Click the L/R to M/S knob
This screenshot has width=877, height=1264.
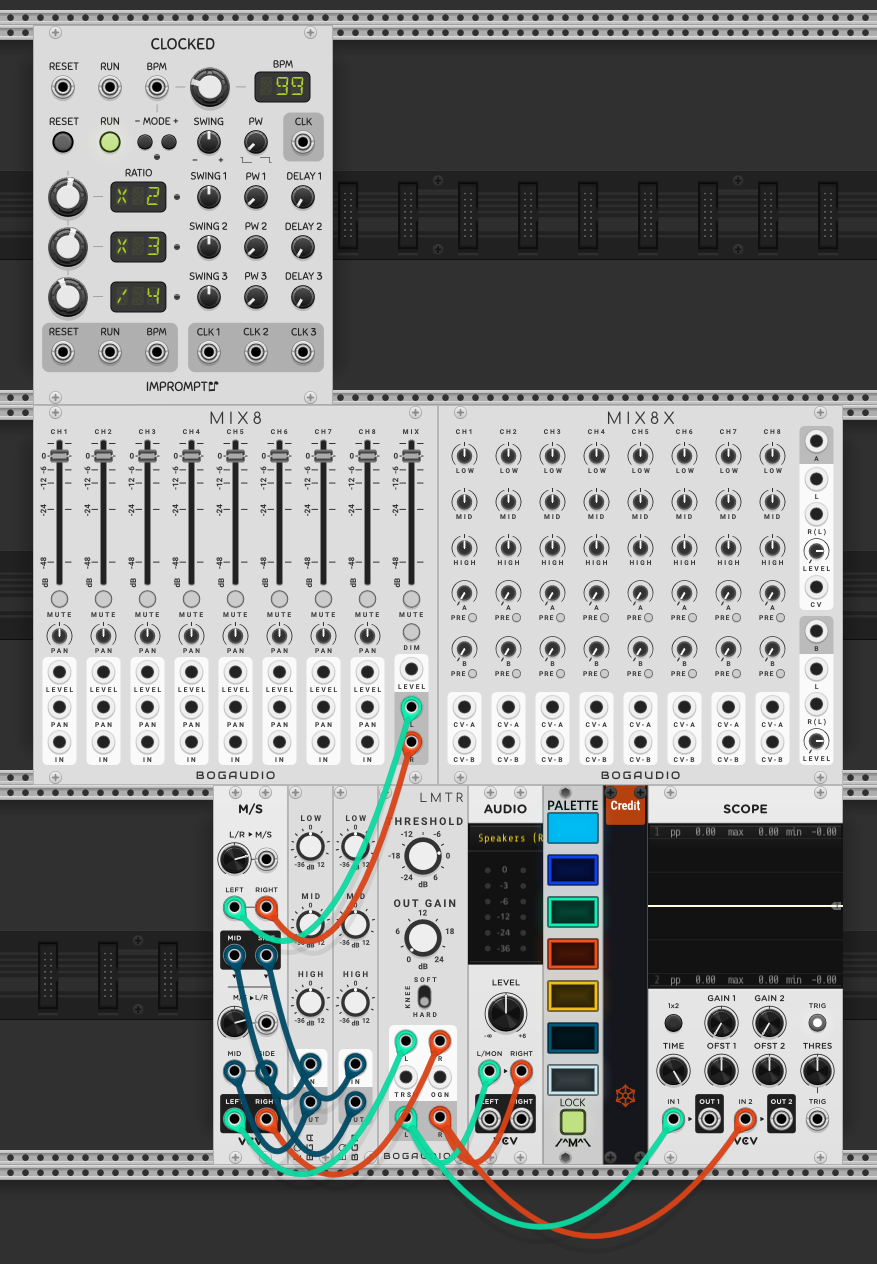[x=235, y=858]
